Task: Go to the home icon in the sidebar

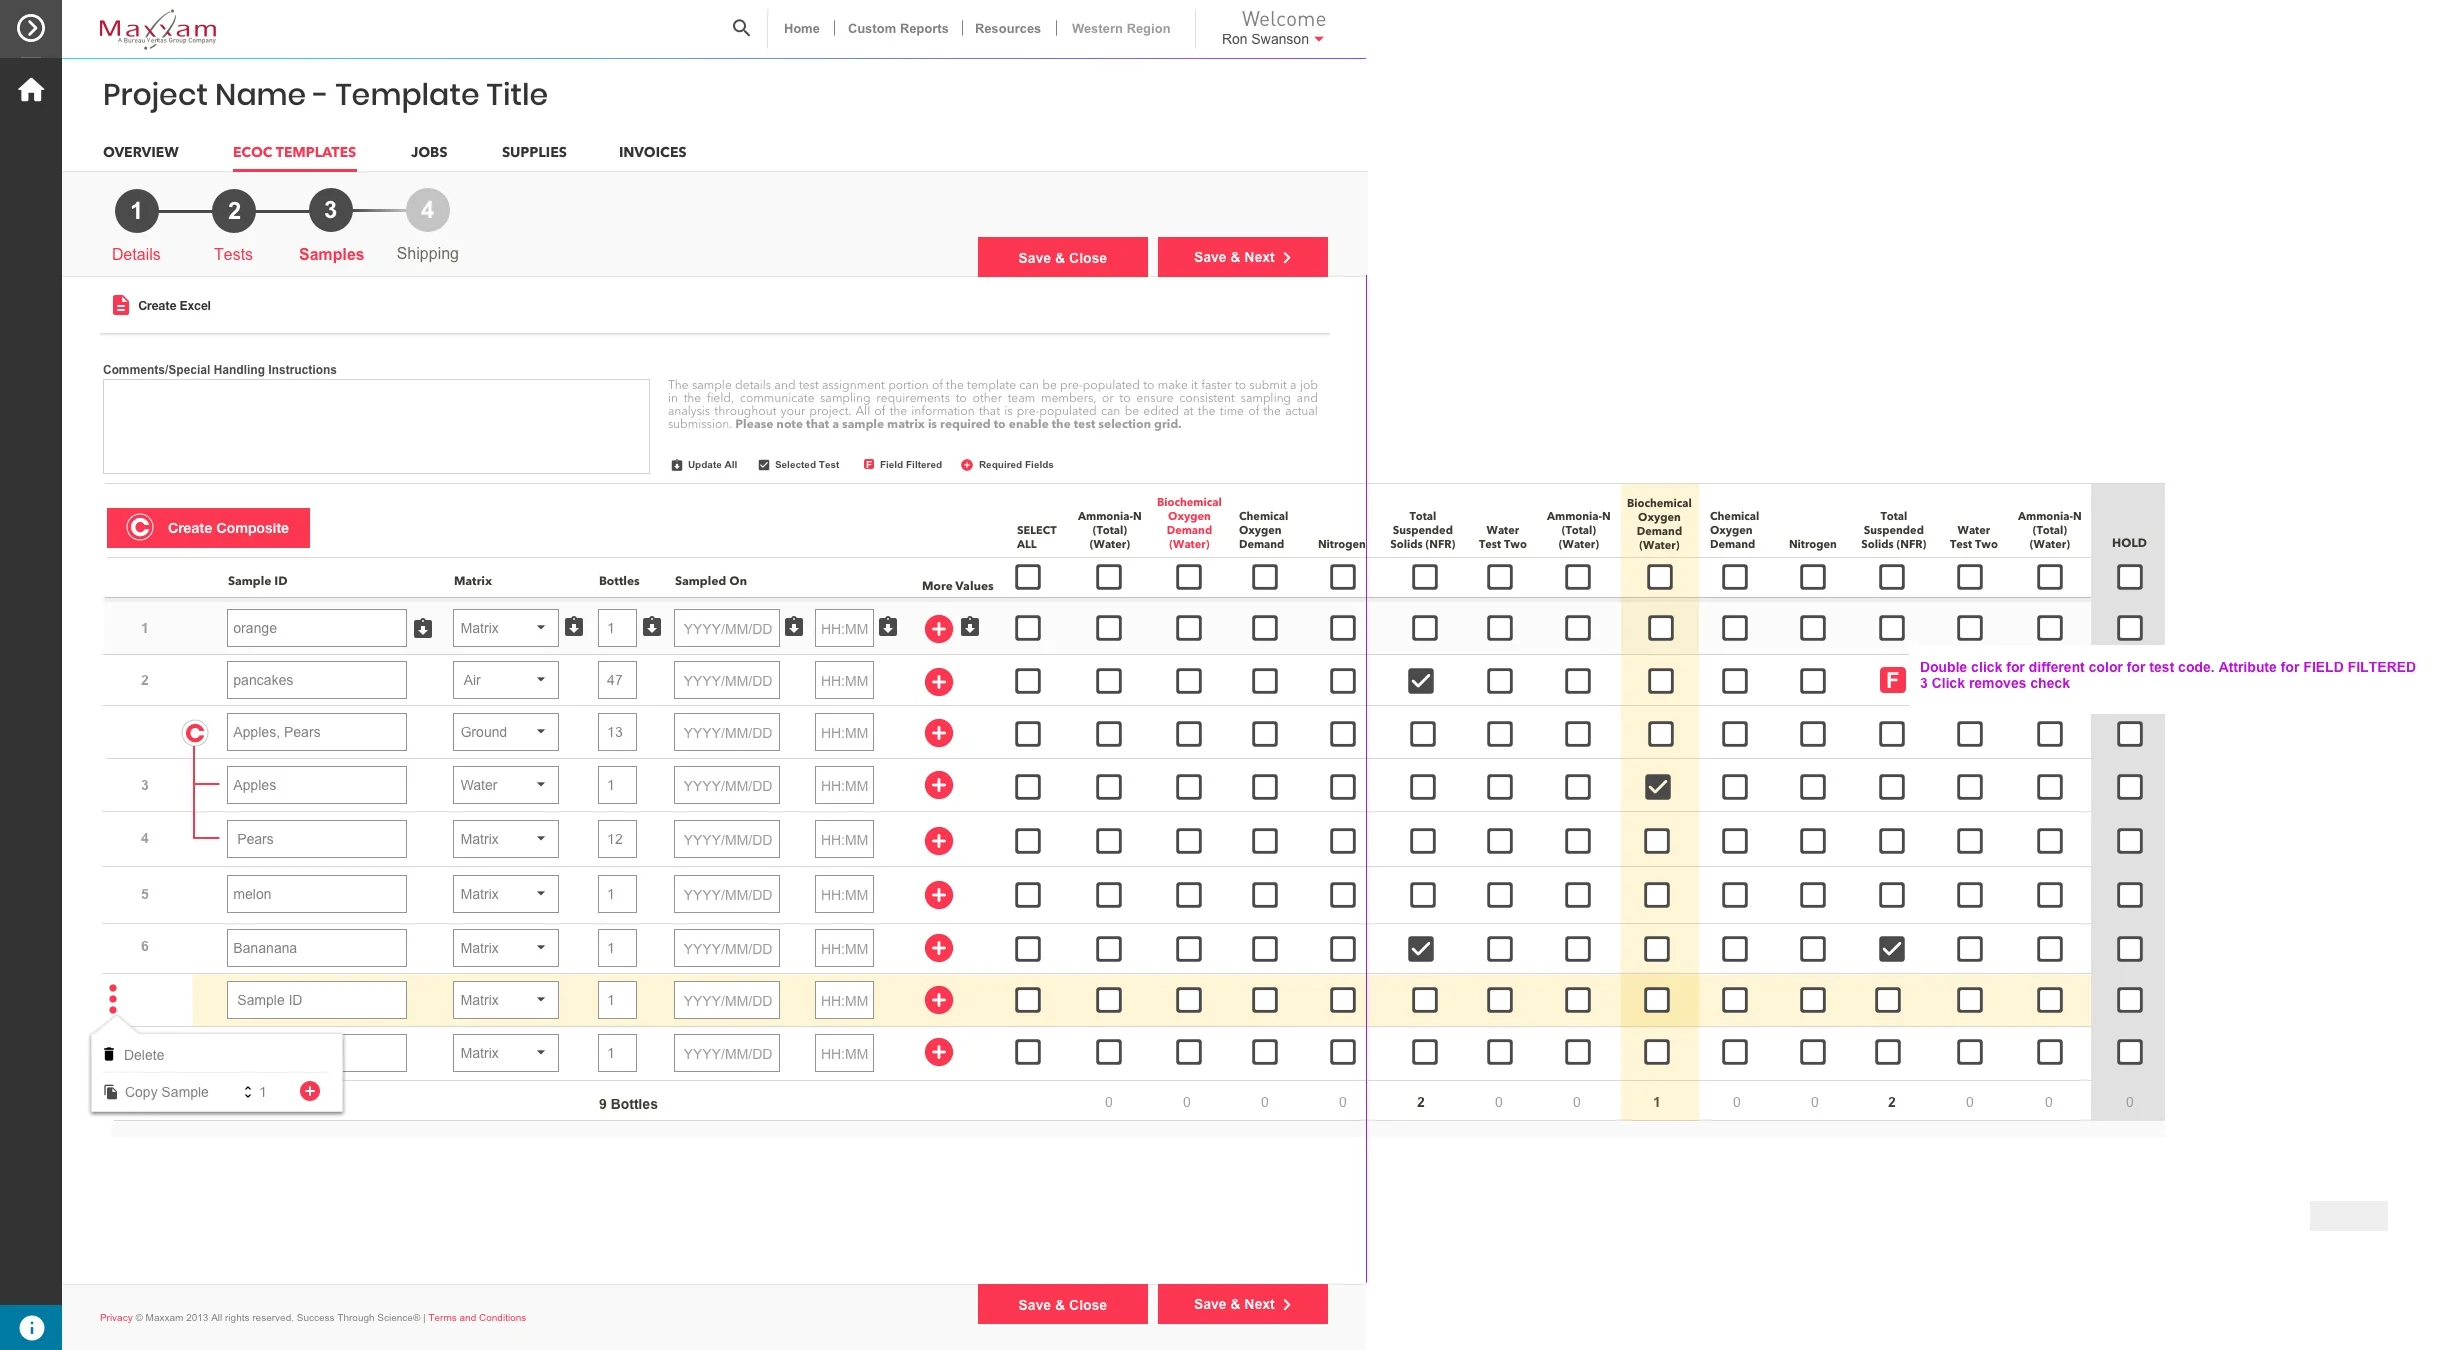Action: click(x=31, y=90)
